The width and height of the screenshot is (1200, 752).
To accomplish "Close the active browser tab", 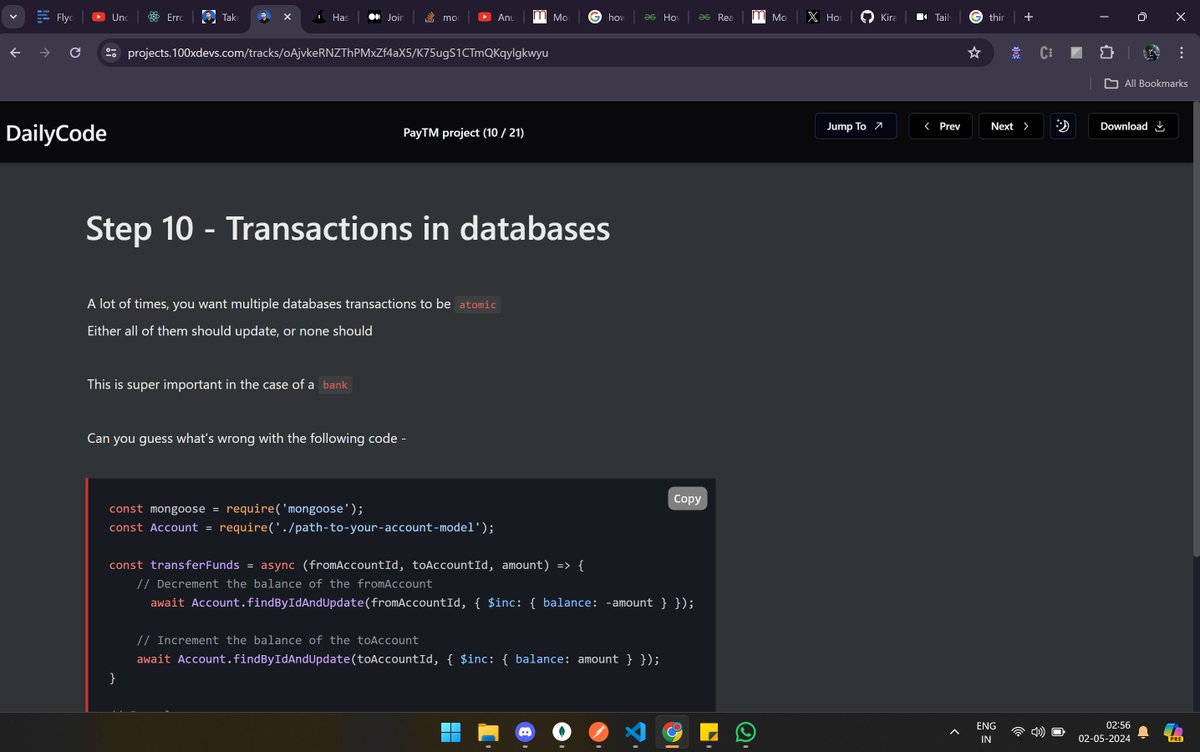I will 287,17.
